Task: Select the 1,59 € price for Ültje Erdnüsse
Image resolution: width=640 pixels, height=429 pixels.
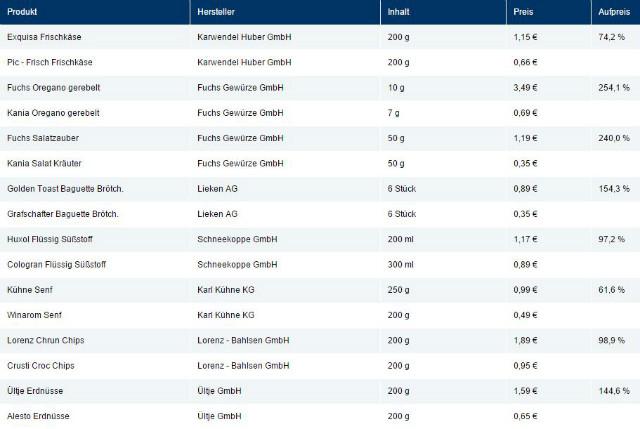Action: 527,390
